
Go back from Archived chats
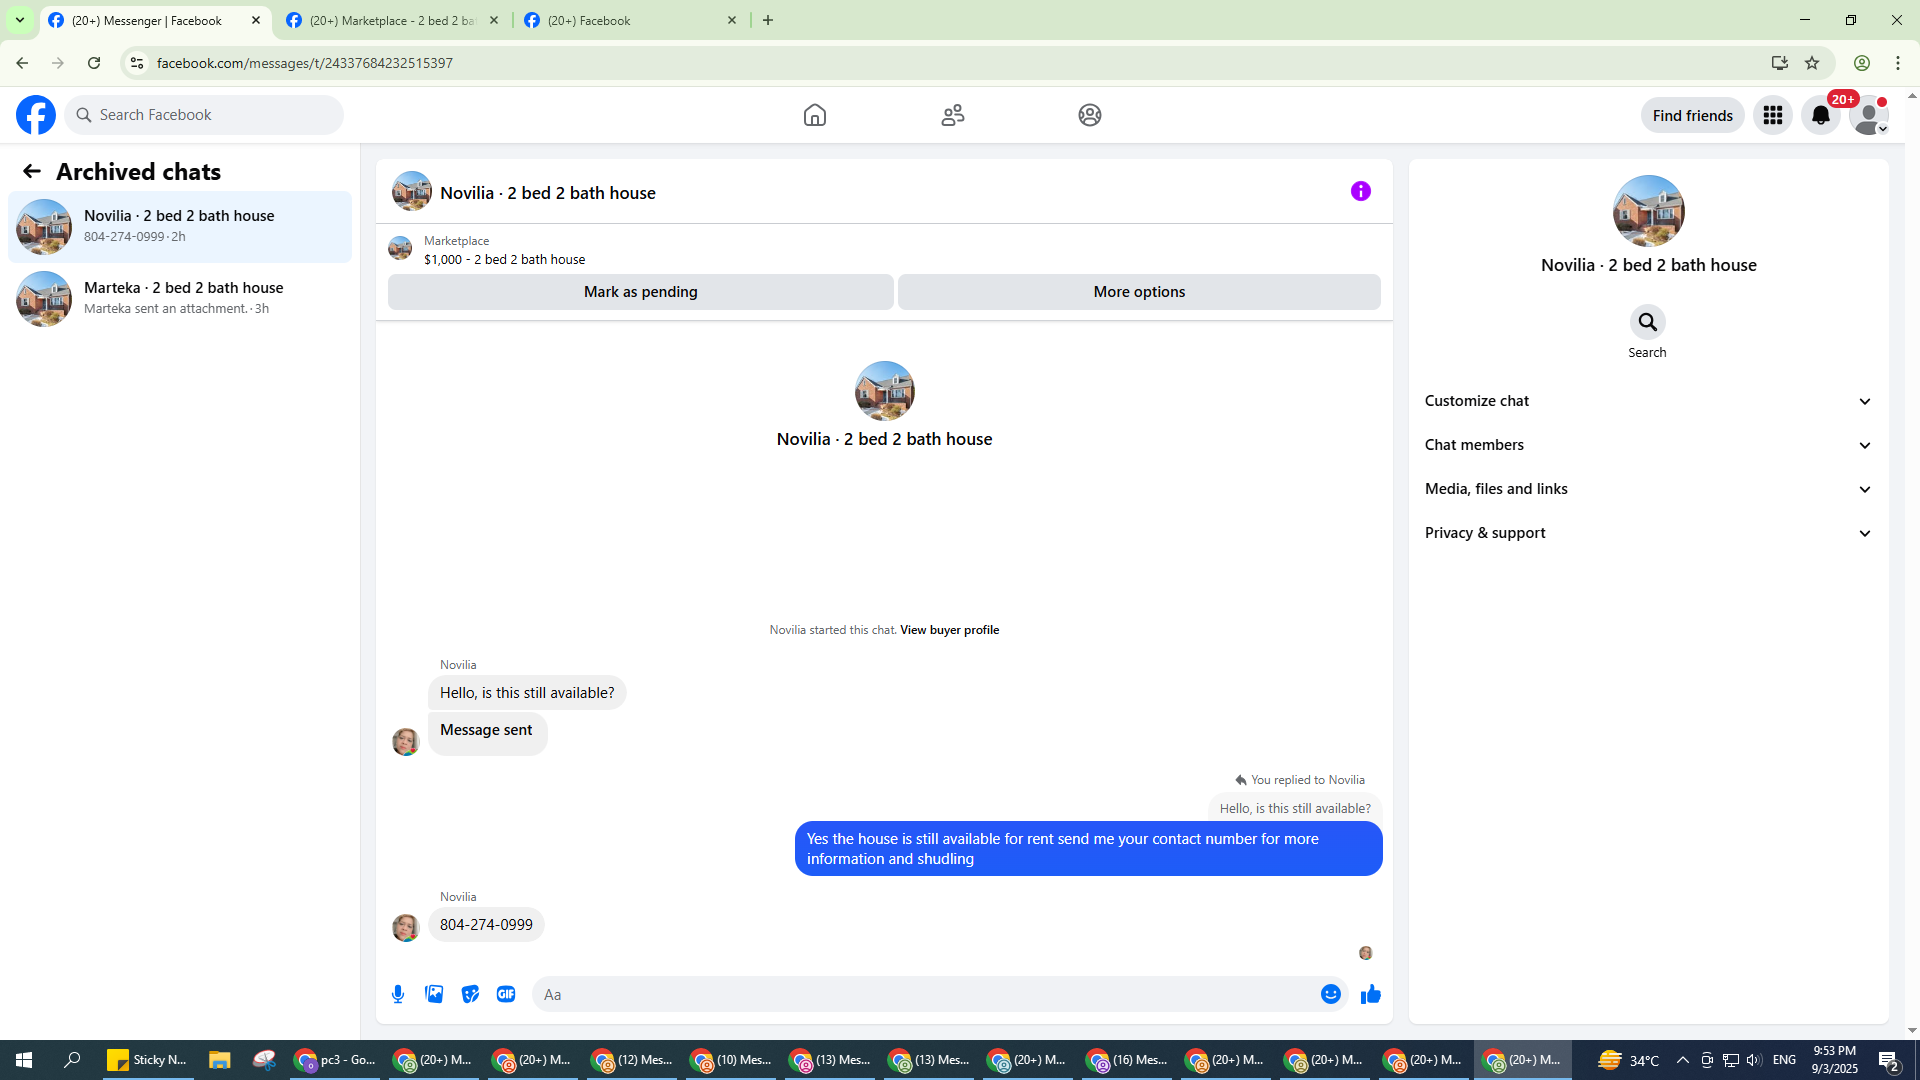tap(32, 171)
